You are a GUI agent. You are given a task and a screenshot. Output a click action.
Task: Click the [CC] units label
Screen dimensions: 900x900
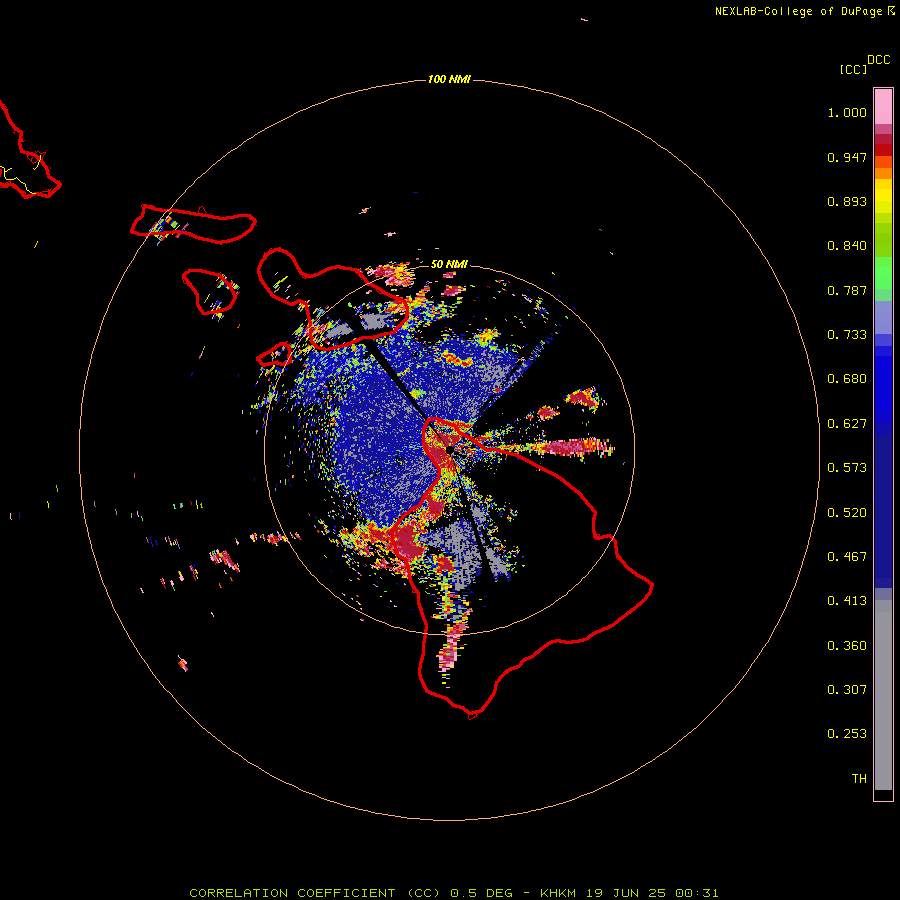(853, 69)
